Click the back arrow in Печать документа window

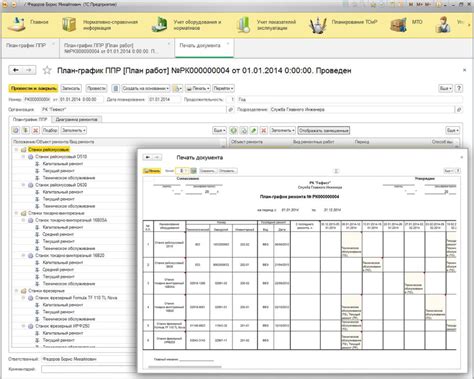pyautogui.click(x=147, y=157)
